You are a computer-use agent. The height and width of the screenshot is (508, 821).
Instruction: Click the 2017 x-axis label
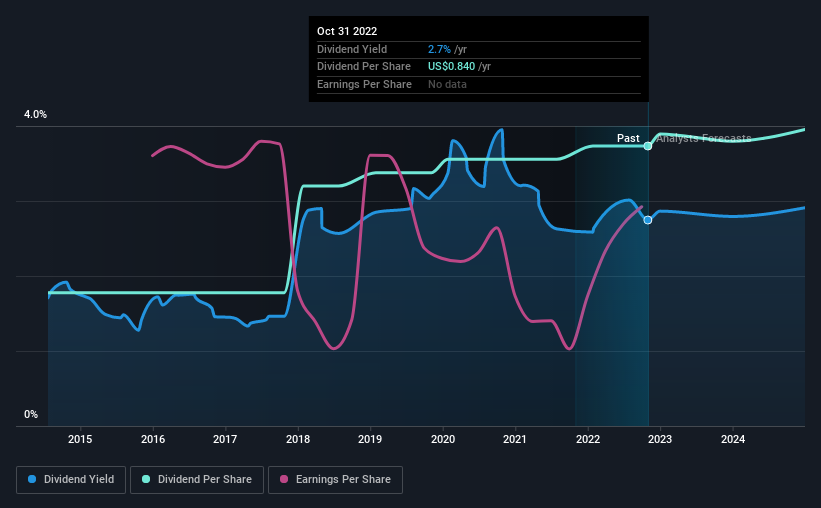(x=225, y=439)
